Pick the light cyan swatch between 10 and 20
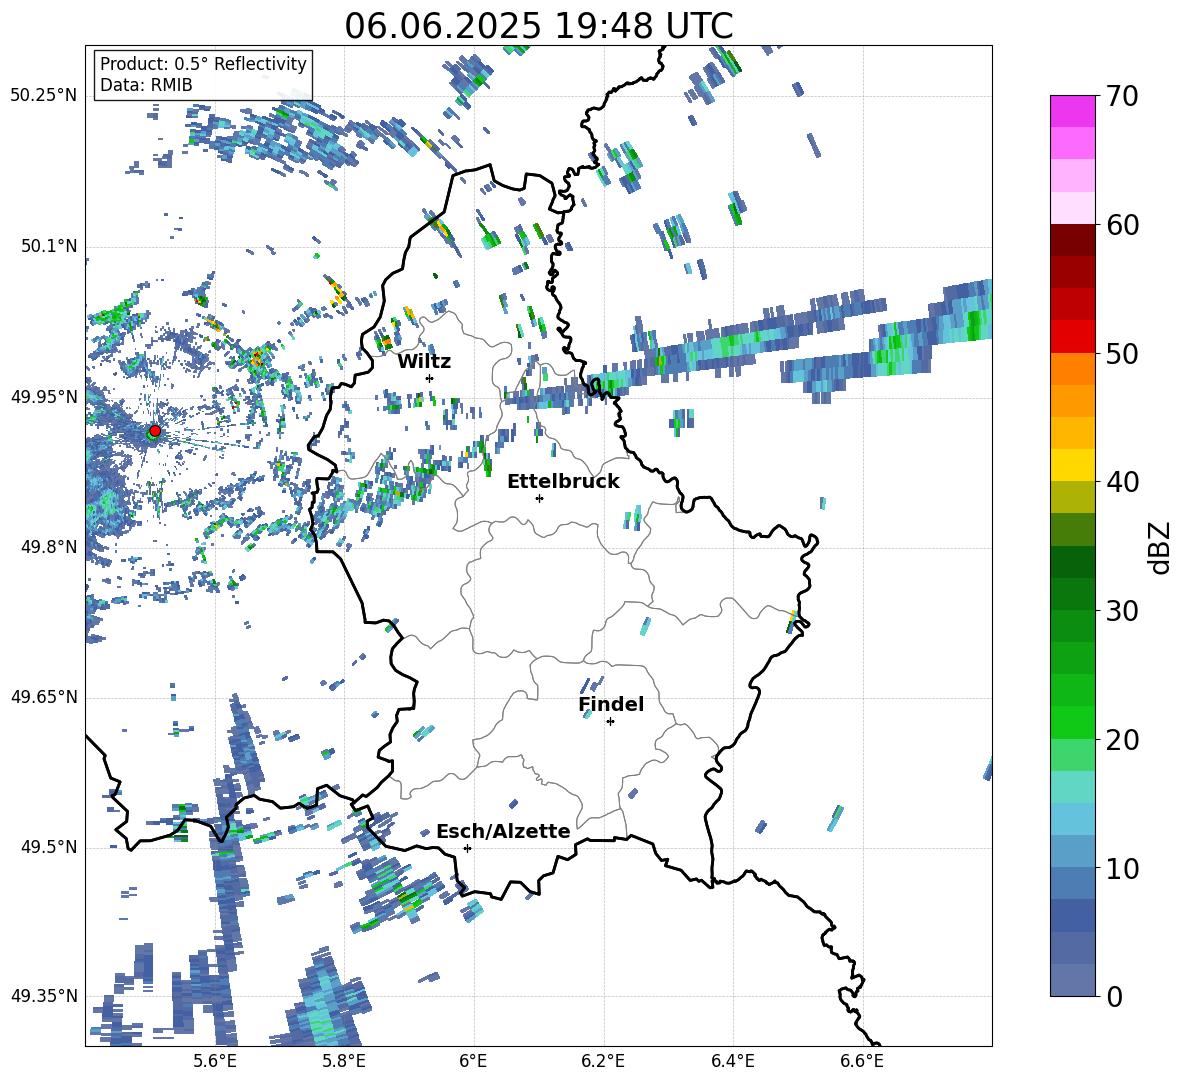The height and width of the screenshot is (1081, 1184). tap(1073, 787)
